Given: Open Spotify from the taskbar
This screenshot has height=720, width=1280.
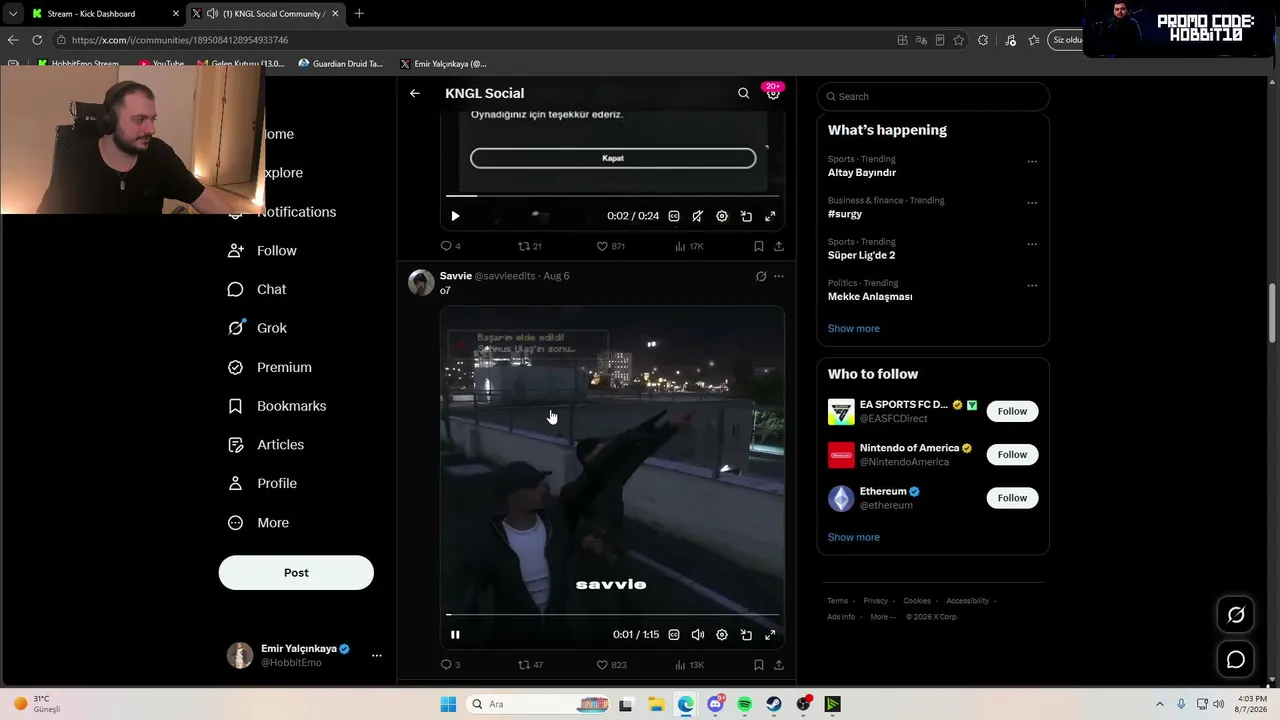Looking at the screenshot, I should click(744, 704).
